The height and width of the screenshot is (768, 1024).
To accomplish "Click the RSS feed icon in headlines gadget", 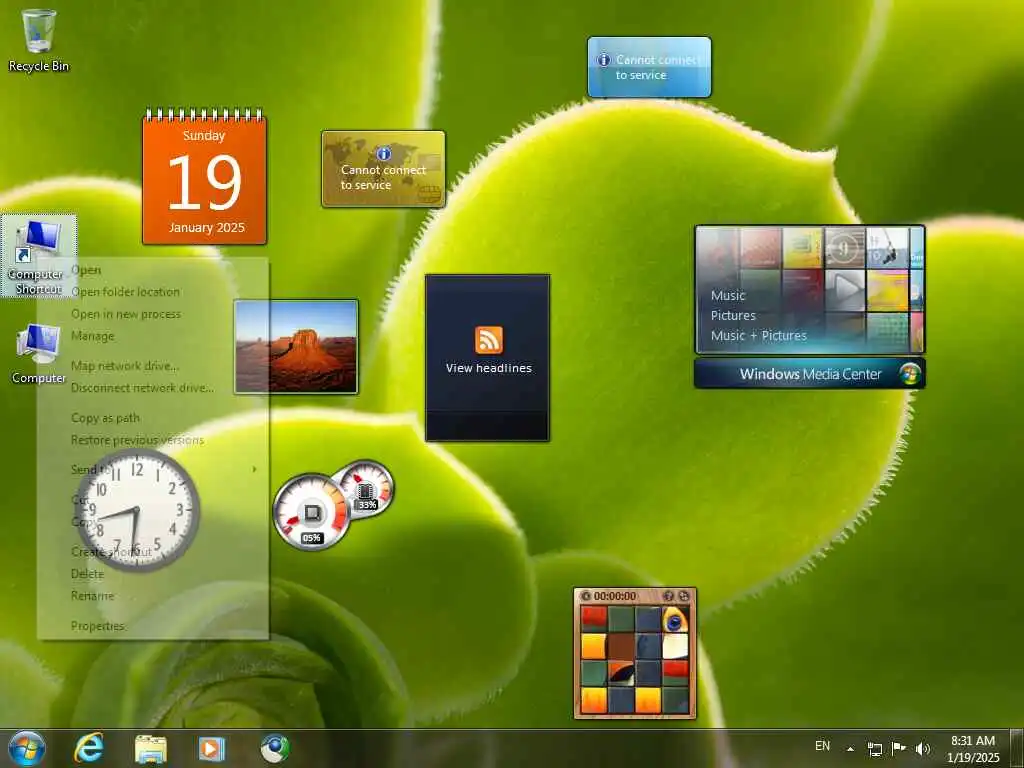I will (x=488, y=340).
